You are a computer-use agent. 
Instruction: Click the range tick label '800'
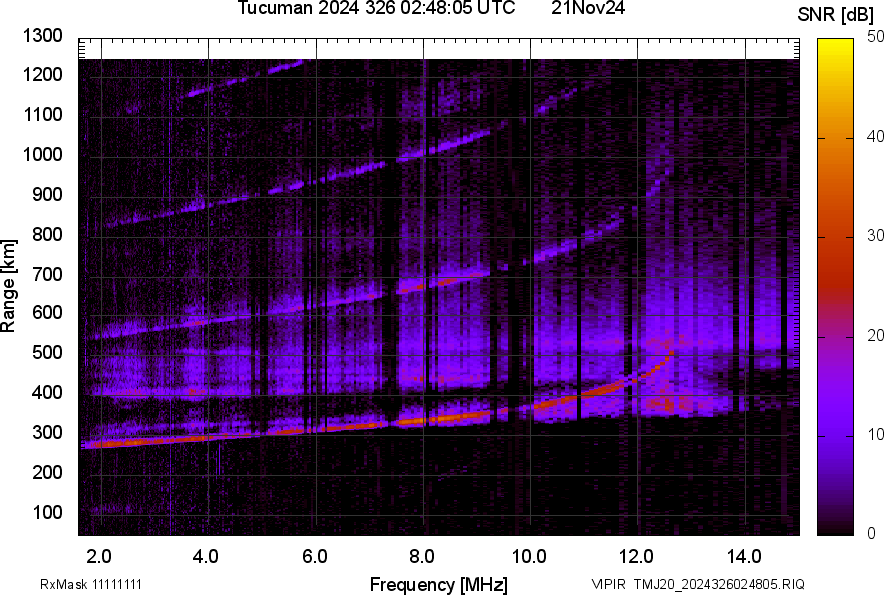(47, 233)
